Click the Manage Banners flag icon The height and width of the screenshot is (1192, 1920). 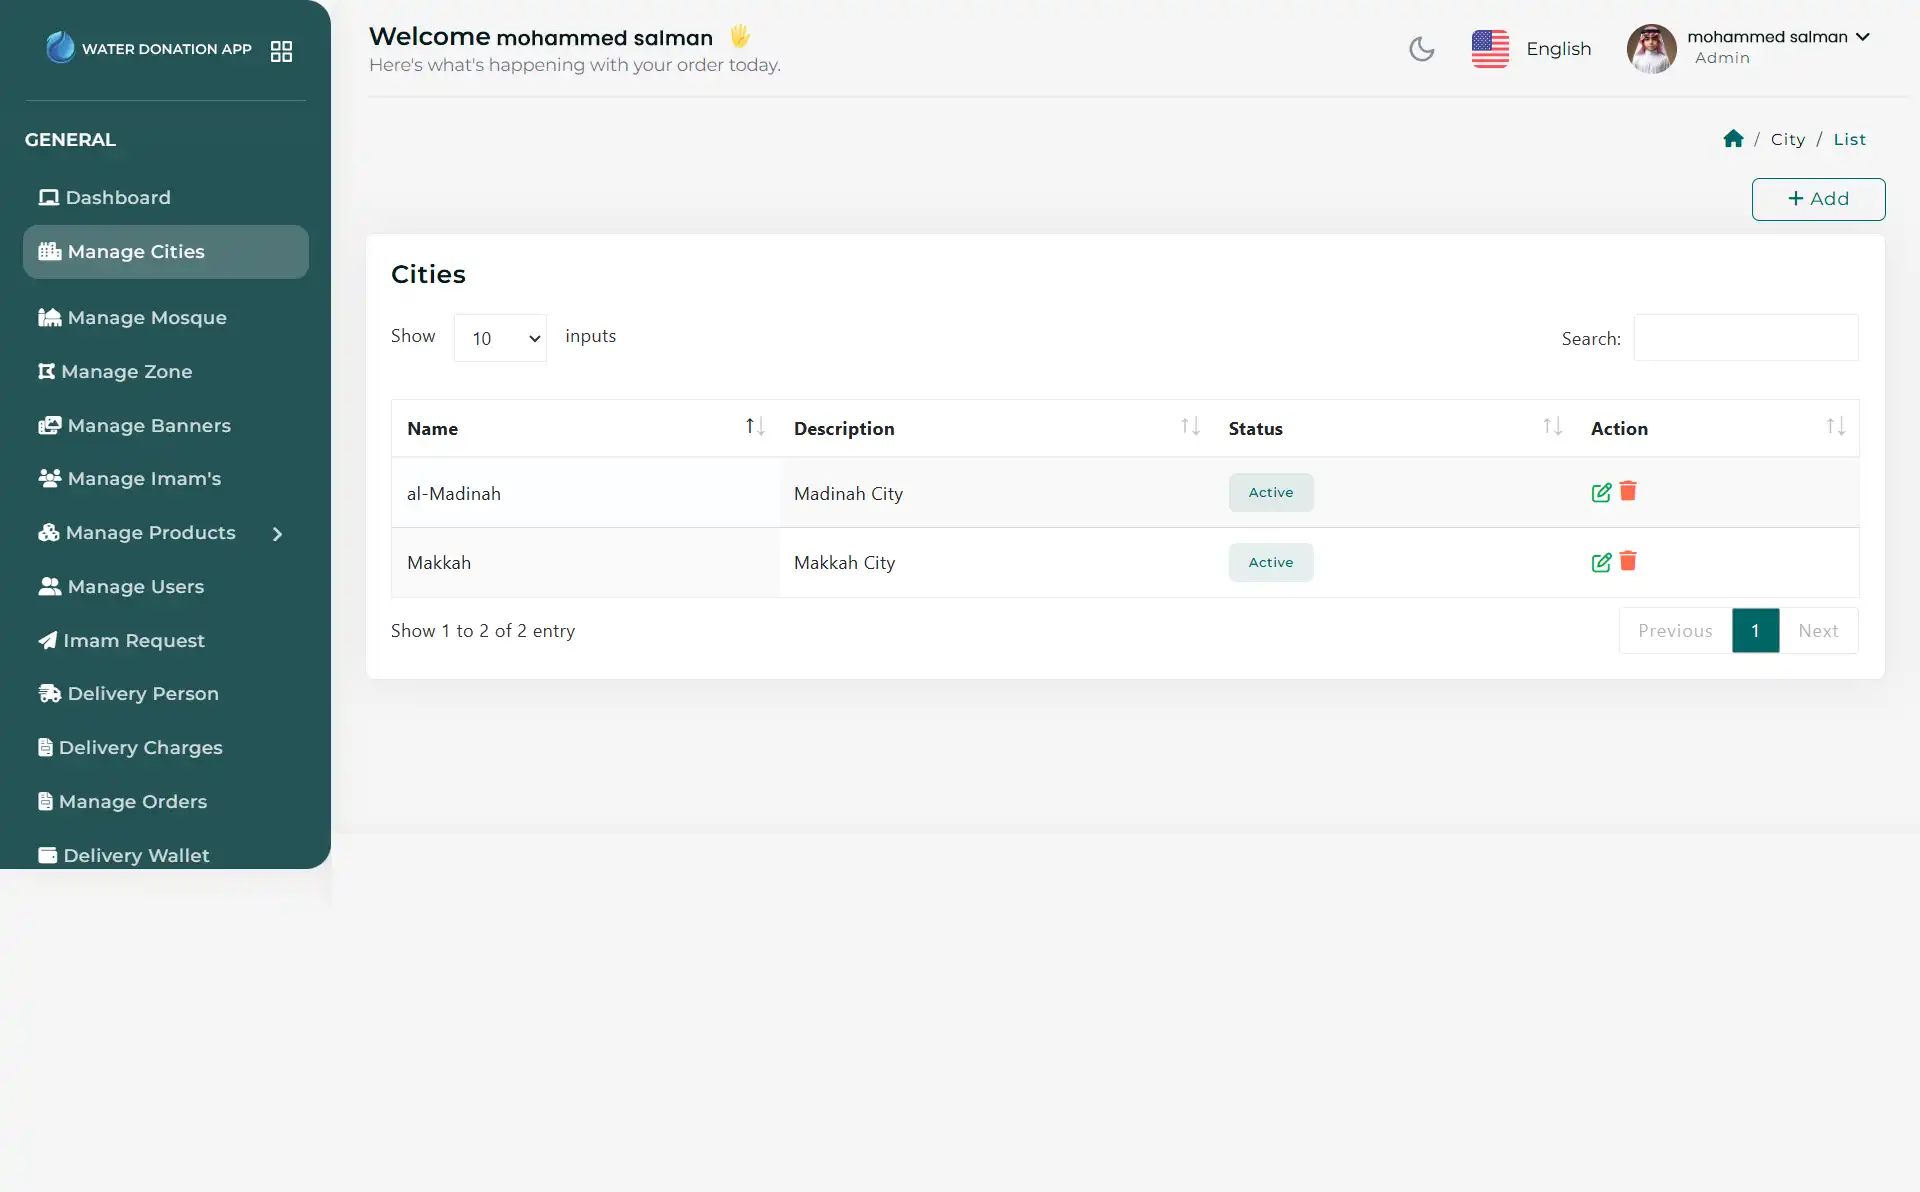click(47, 425)
